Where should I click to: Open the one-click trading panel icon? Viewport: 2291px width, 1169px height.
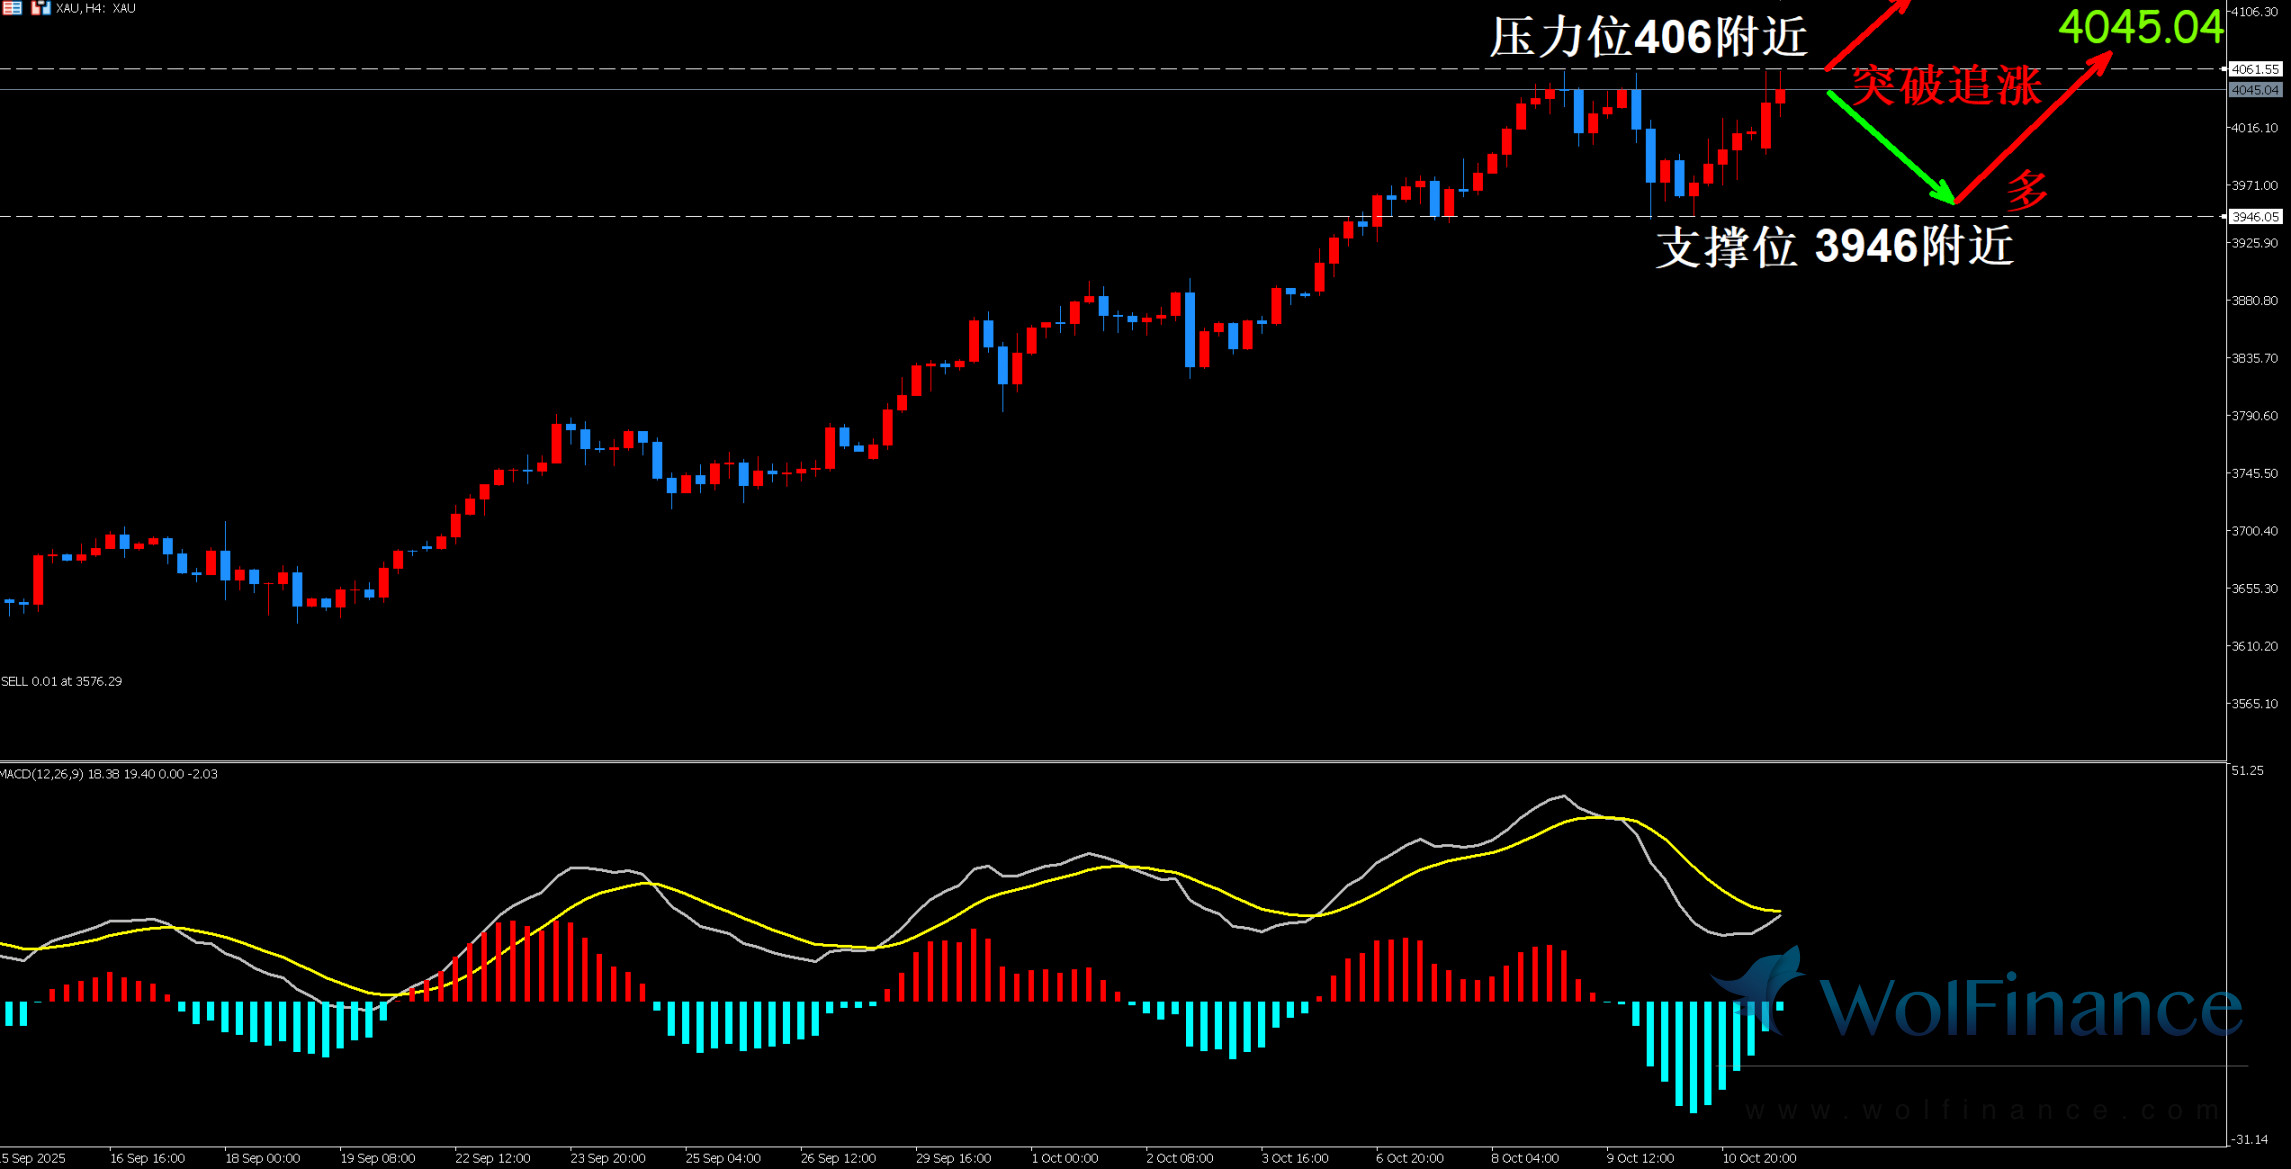[40, 8]
